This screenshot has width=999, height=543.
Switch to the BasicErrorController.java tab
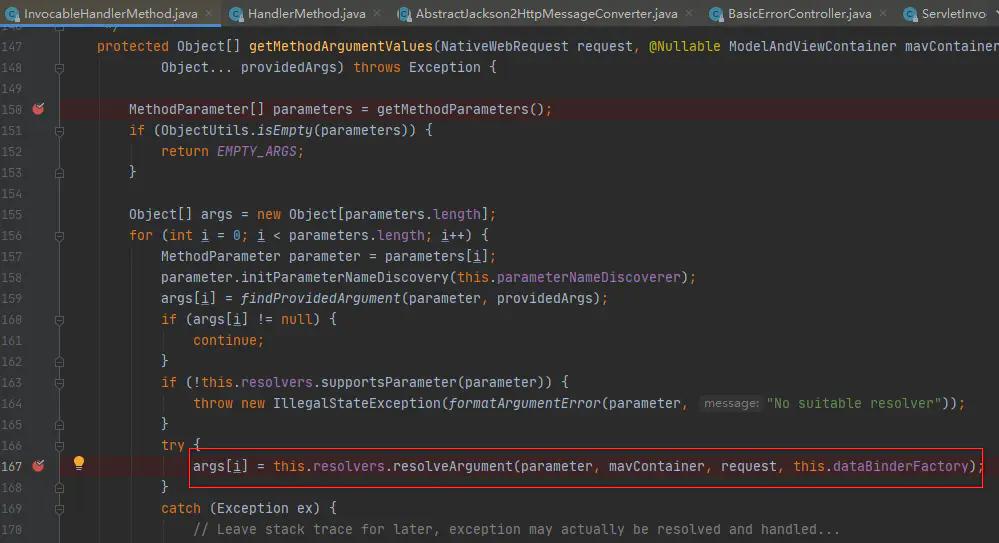tap(799, 13)
